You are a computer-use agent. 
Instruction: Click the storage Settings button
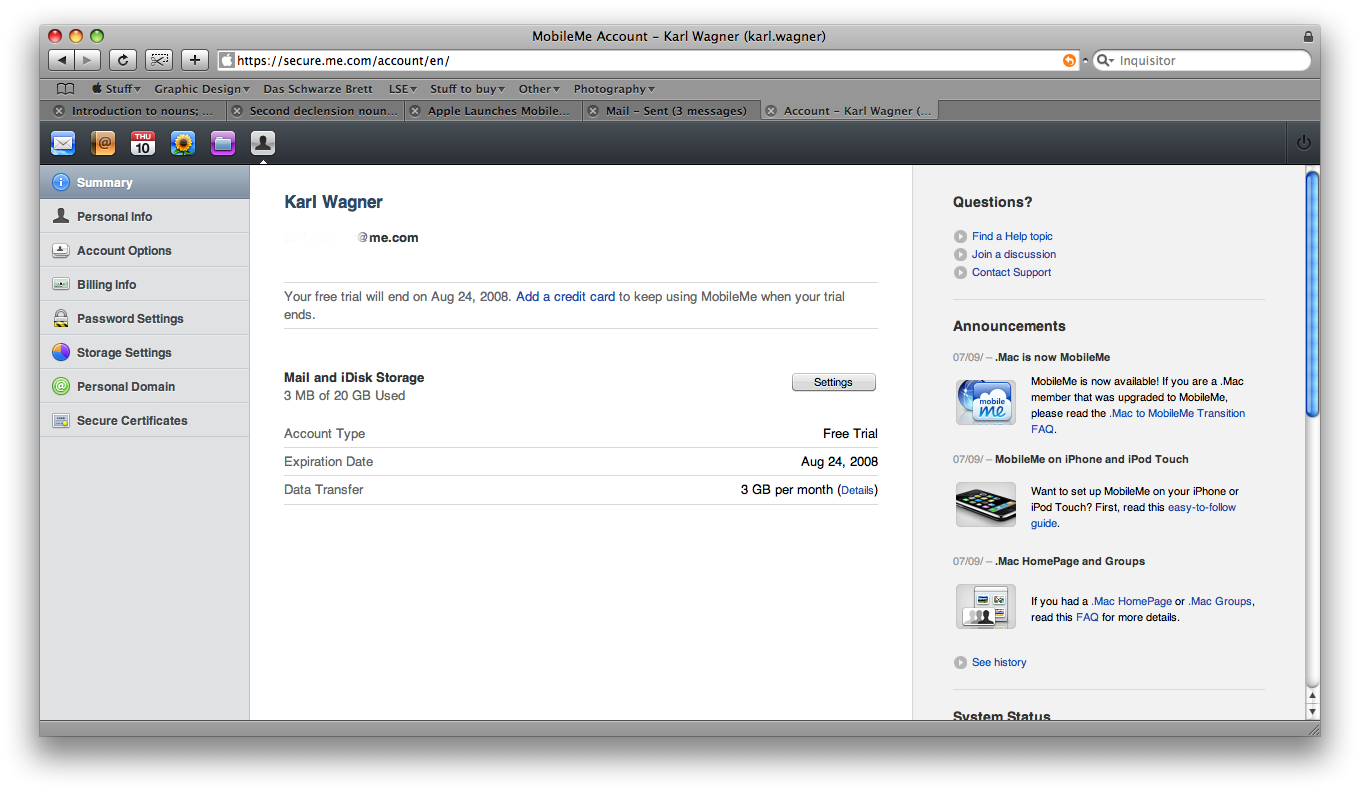(x=833, y=382)
